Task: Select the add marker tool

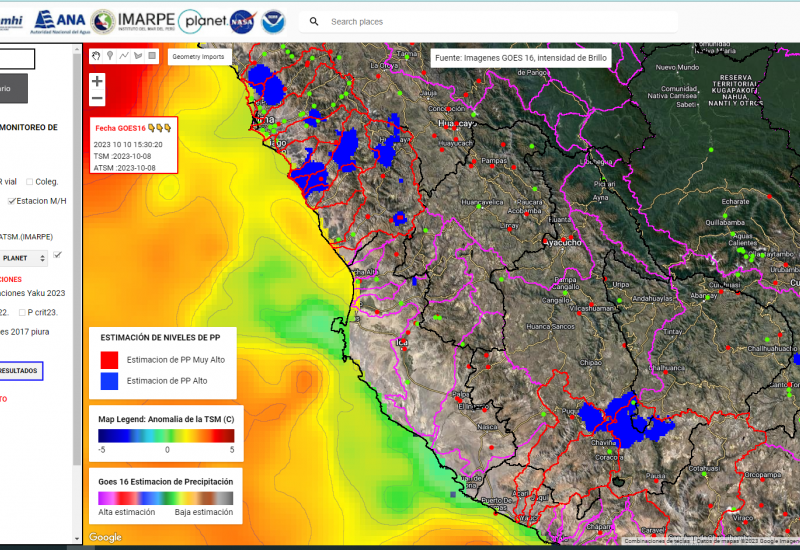Action: pyautogui.click(x=110, y=56)
